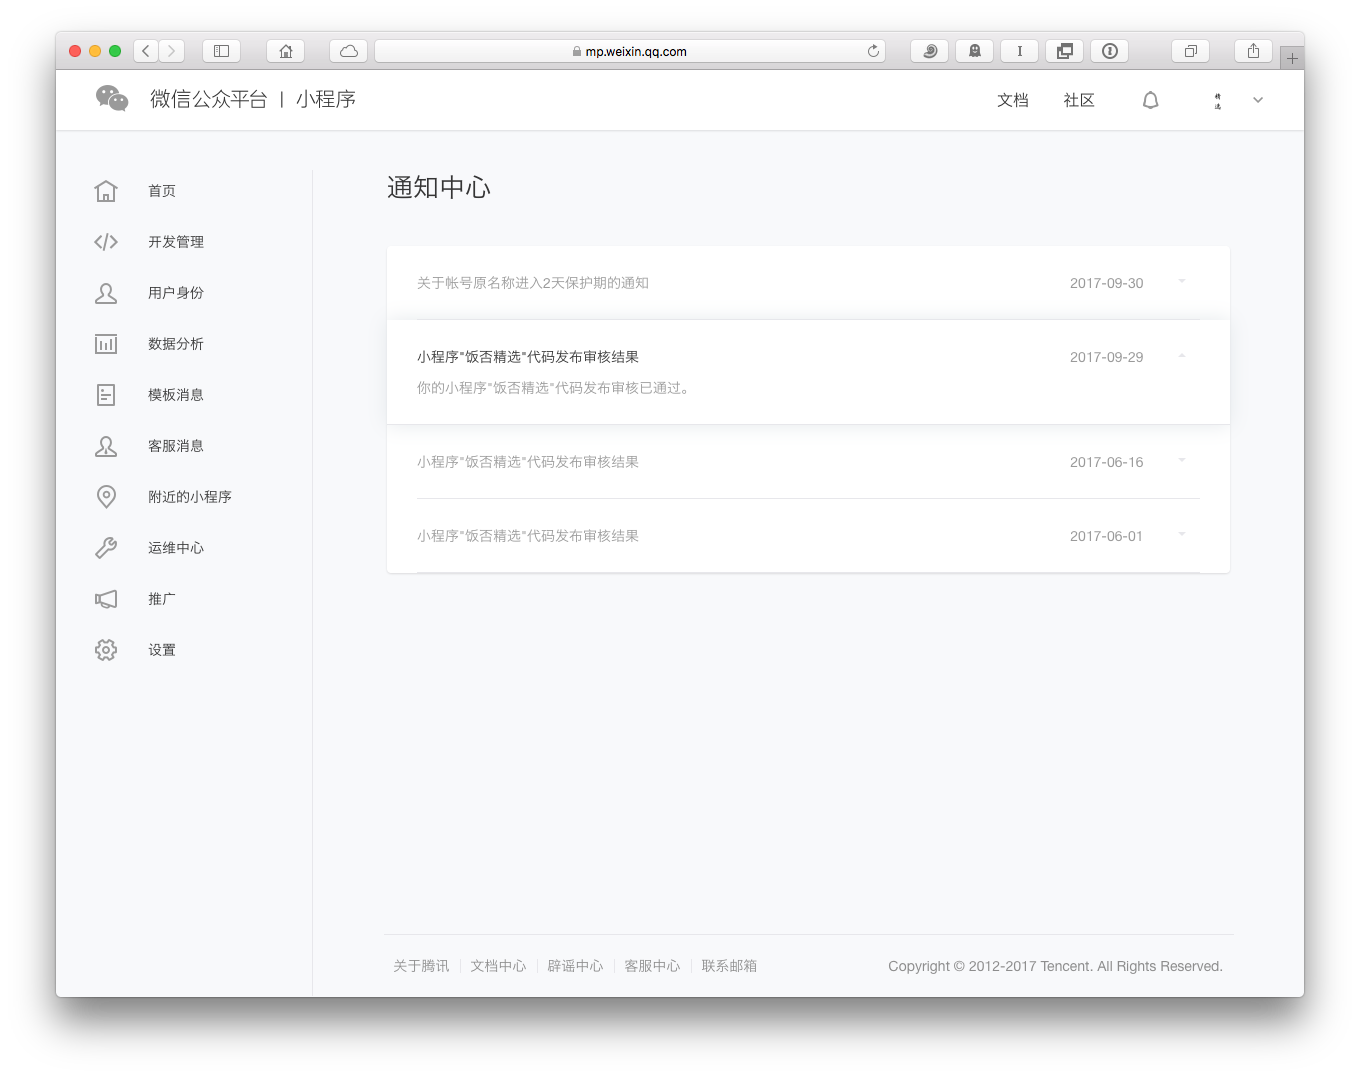1360x1077 pixels.
Task: Click the Instapaper I extension icon
Action: click(x=1020, y=51)
